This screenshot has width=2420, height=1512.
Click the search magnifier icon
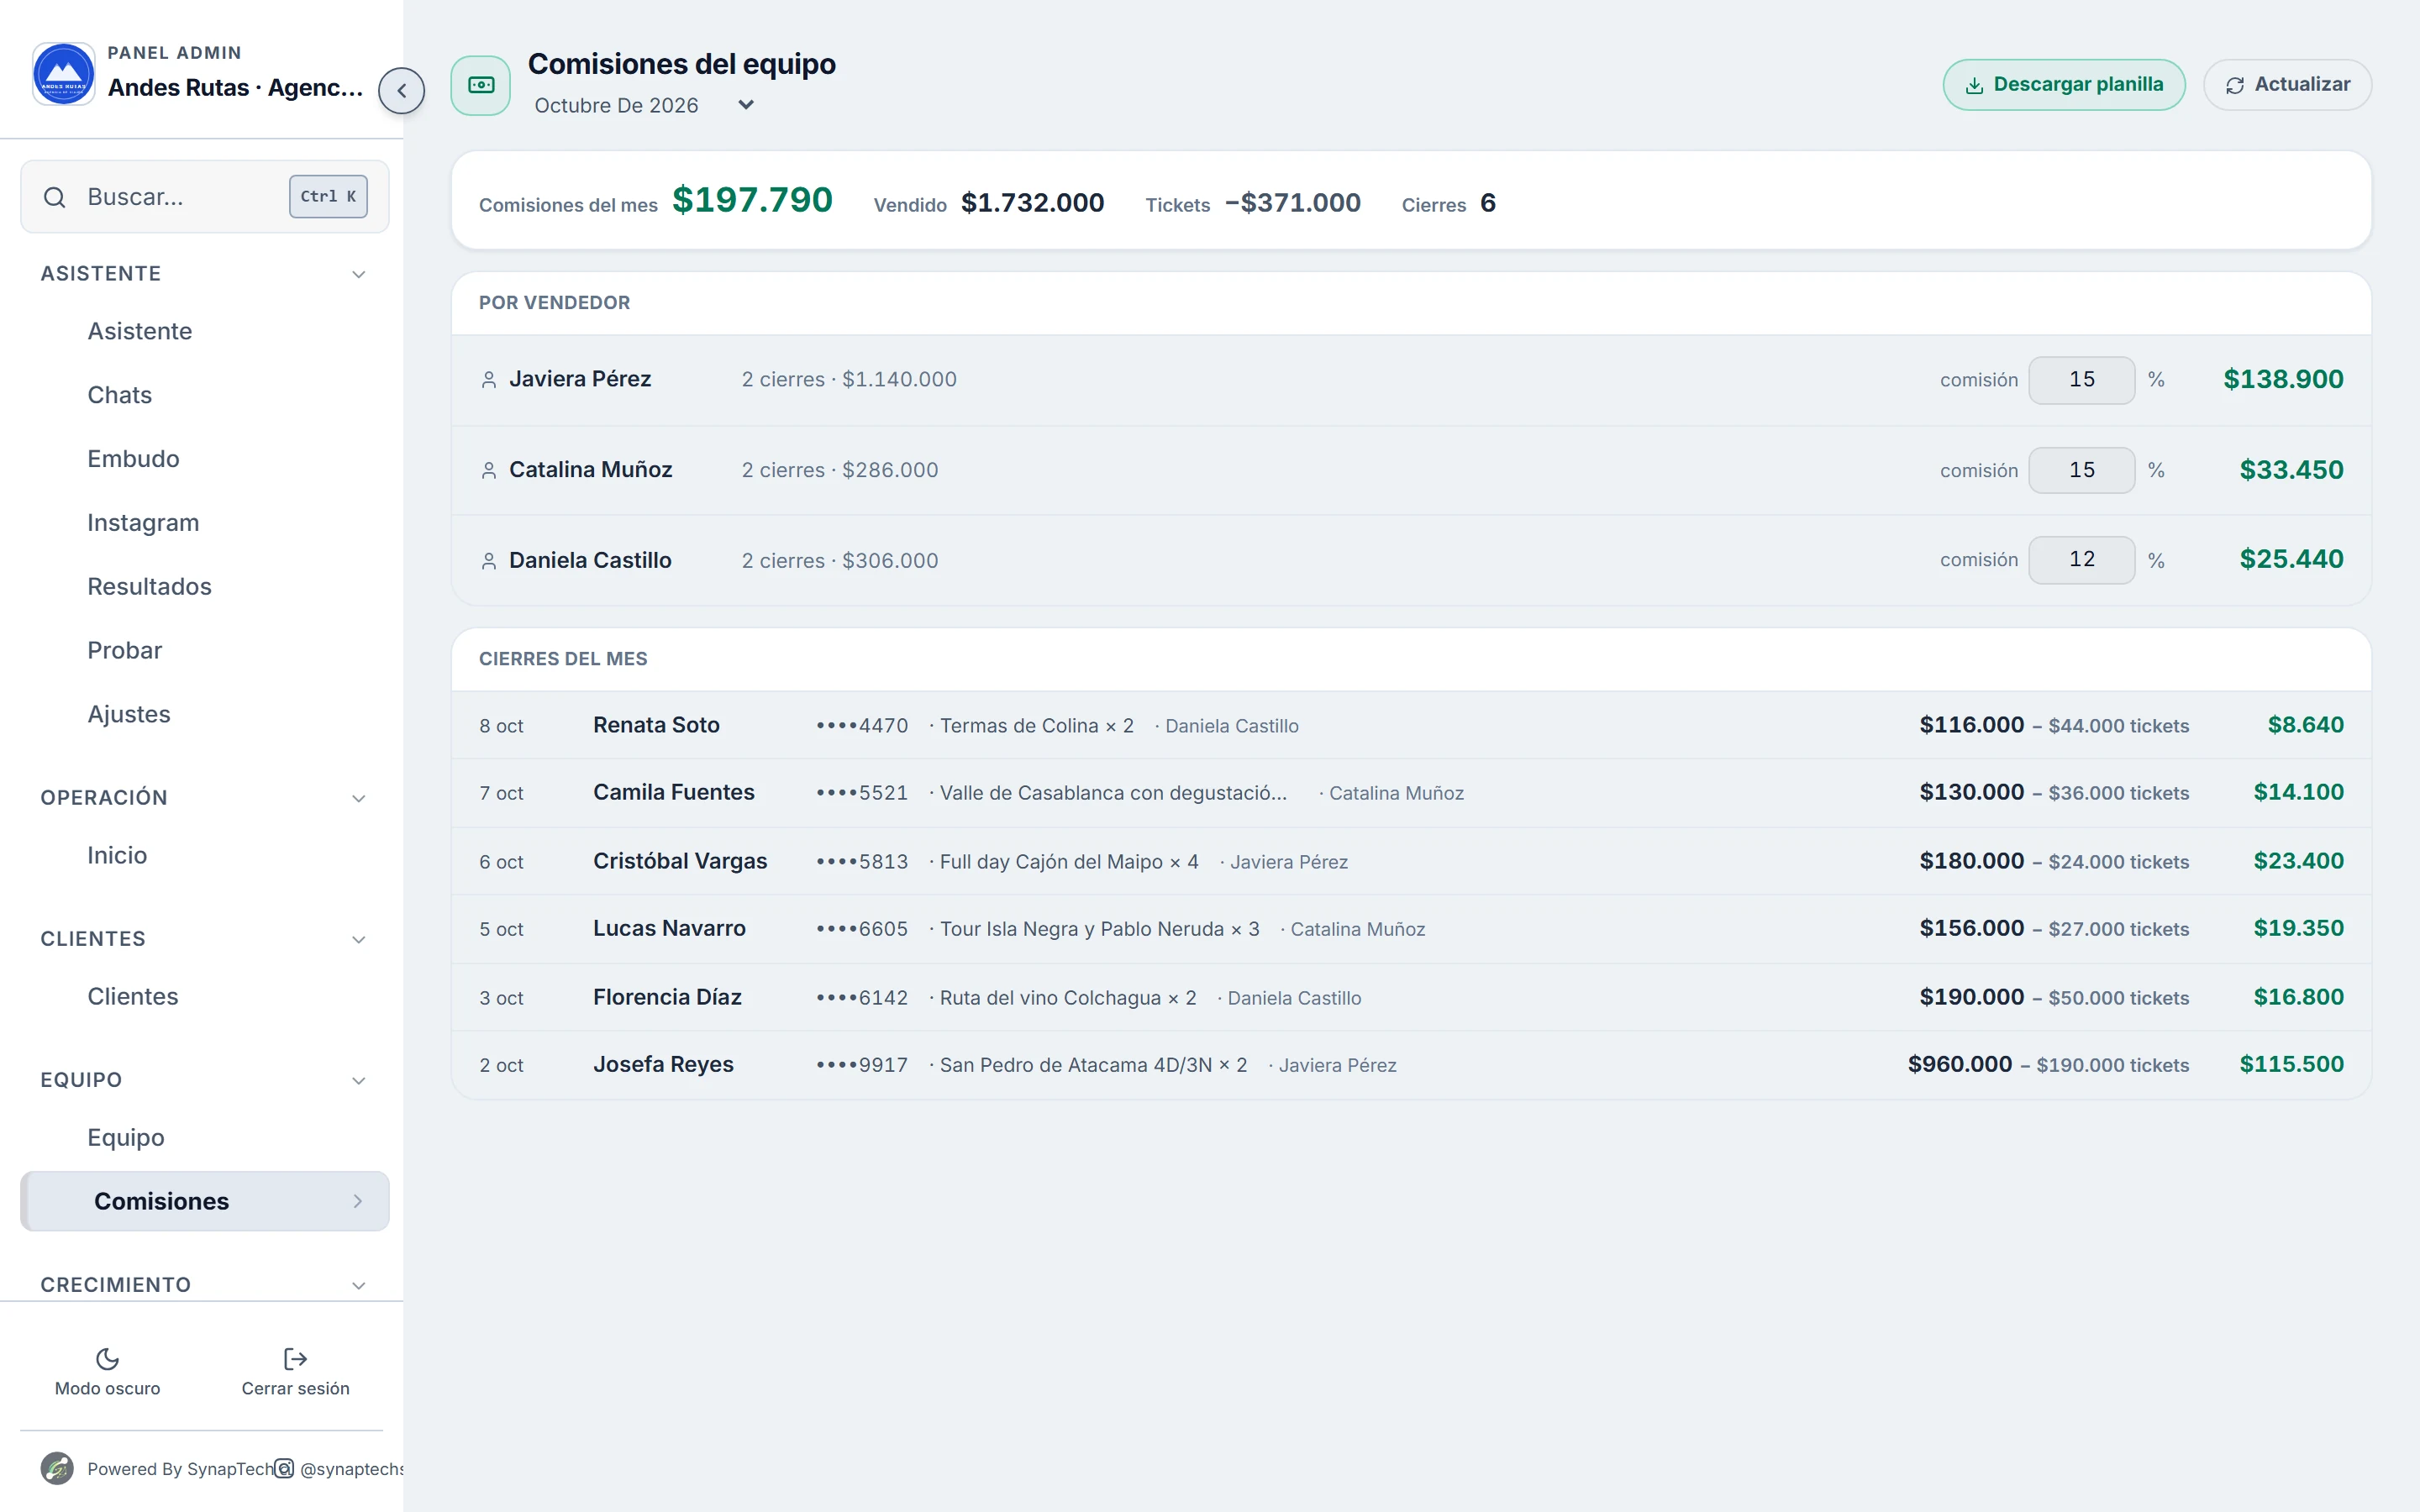point(55,197)
